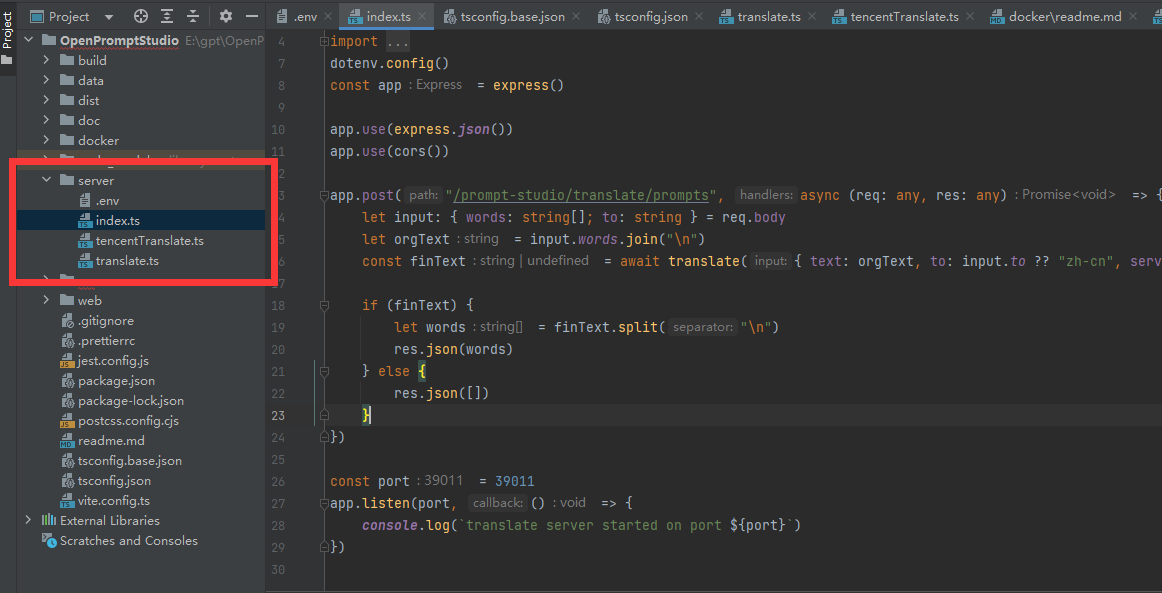Image resolution: width=1162 pixels, height=593 pixels.
Task: Click the External Libraries node icon
Action: [48, 520]
